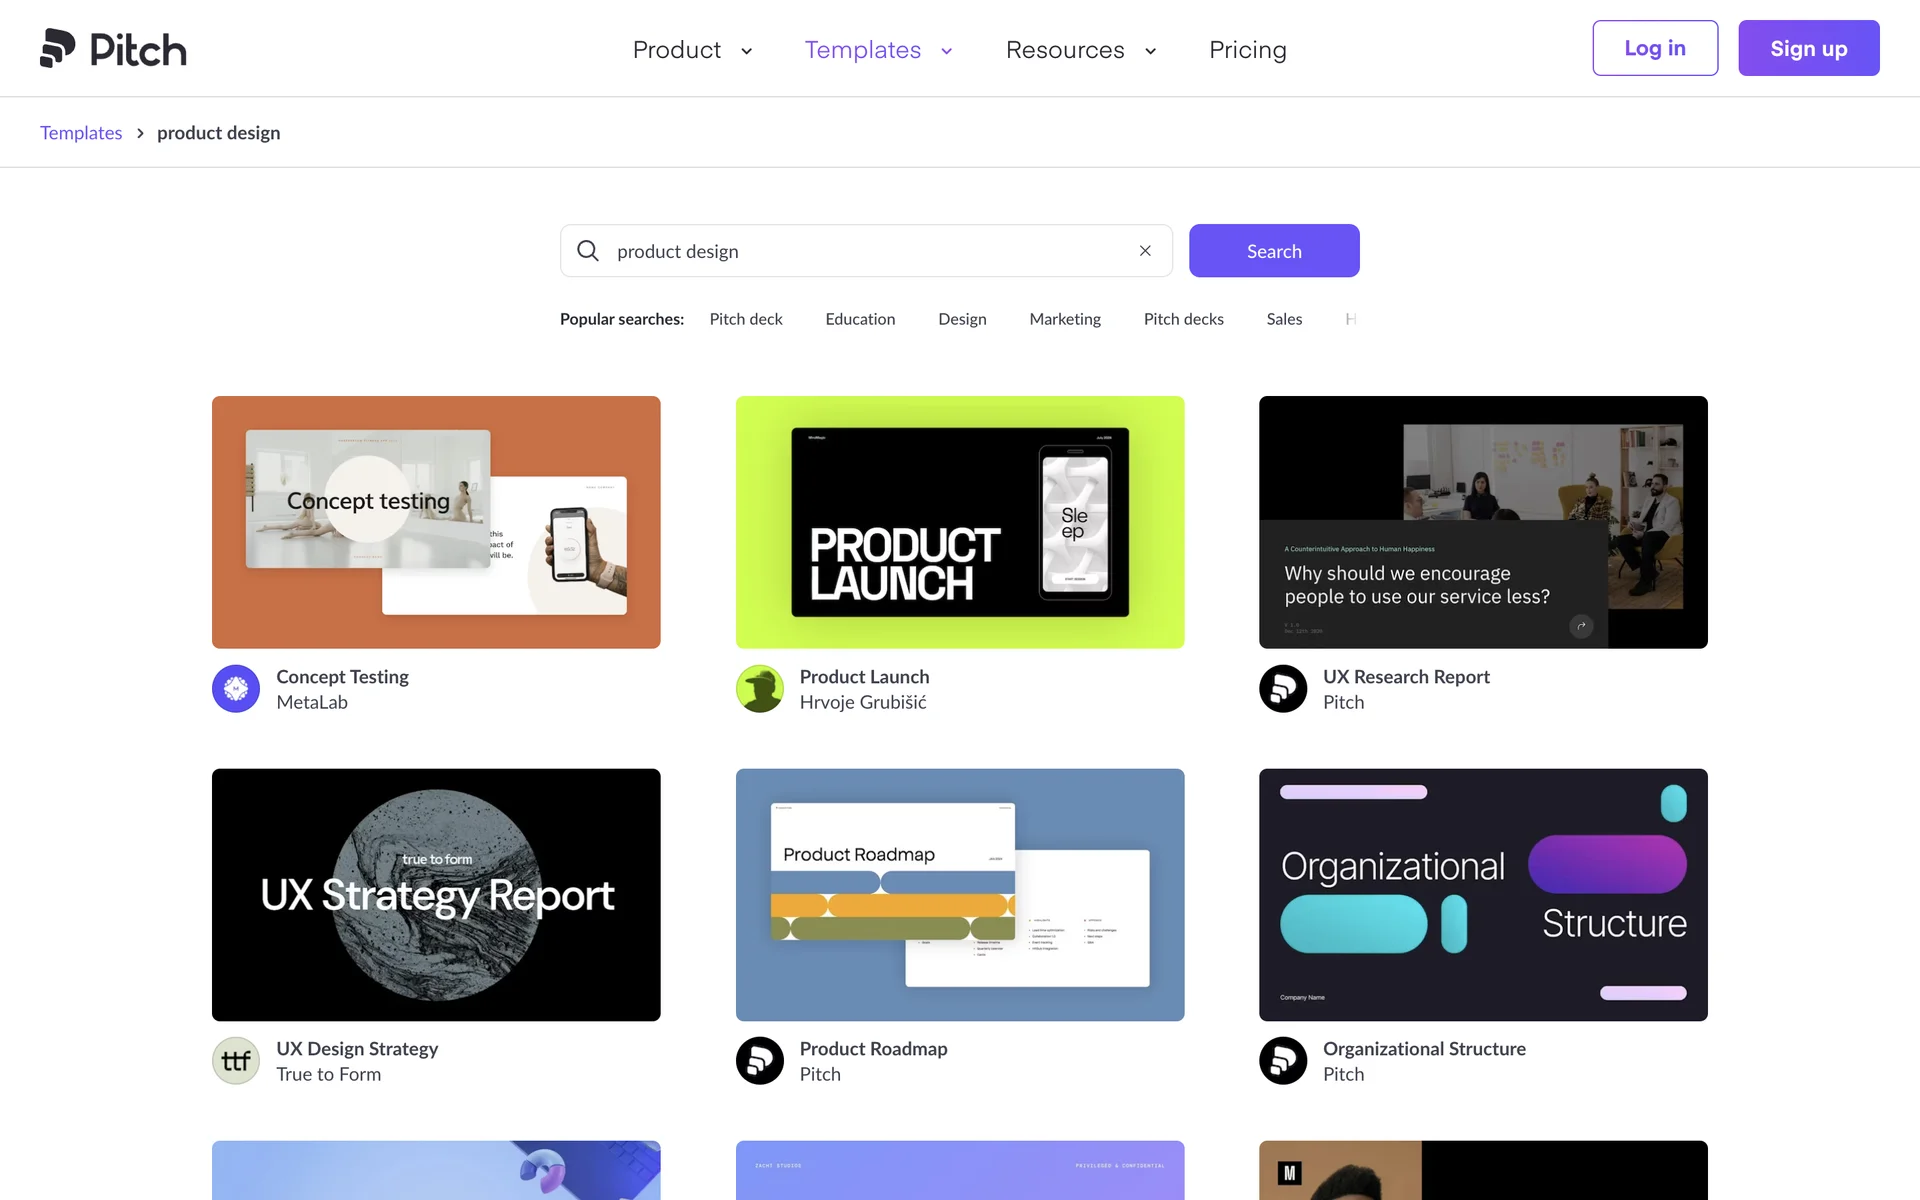Viewport: 1920px width, 1200px height.
Task: Open the Pricing page
Action: 1247,50
